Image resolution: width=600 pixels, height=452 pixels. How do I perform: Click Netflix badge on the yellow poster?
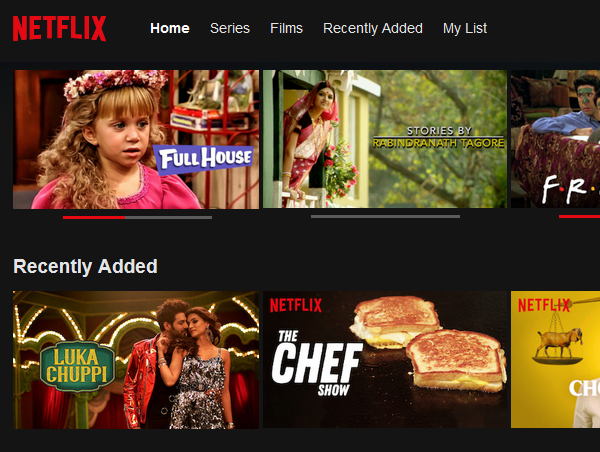(x=544, y=305)
